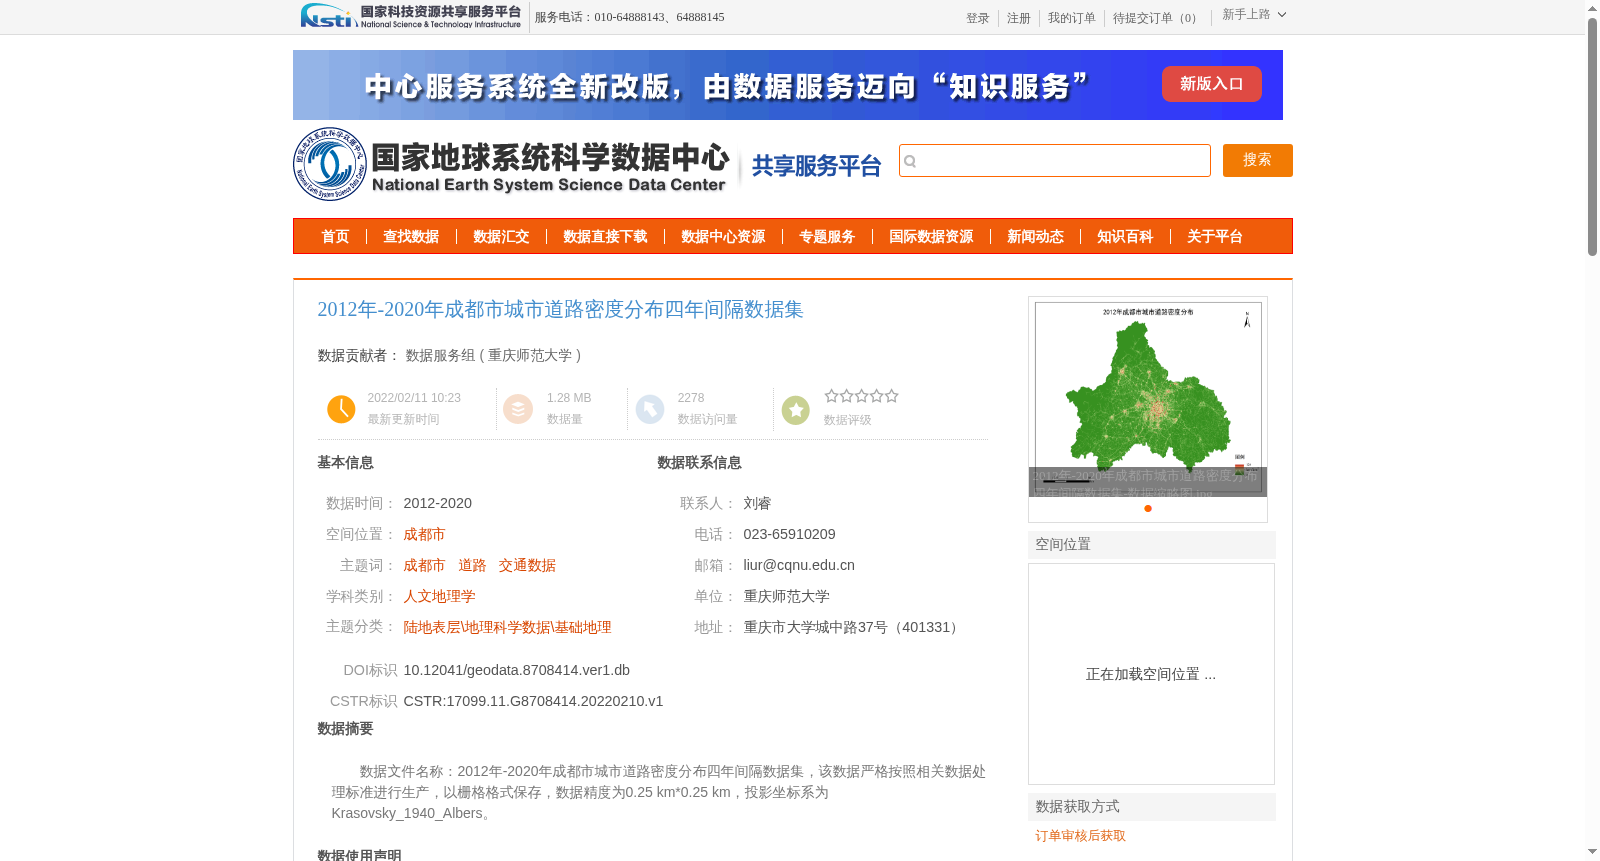The image size is (1600, 861).
Task: Click the 数据获取方式 panel header
Action: pyautogui.click(x=1152, y=807)
